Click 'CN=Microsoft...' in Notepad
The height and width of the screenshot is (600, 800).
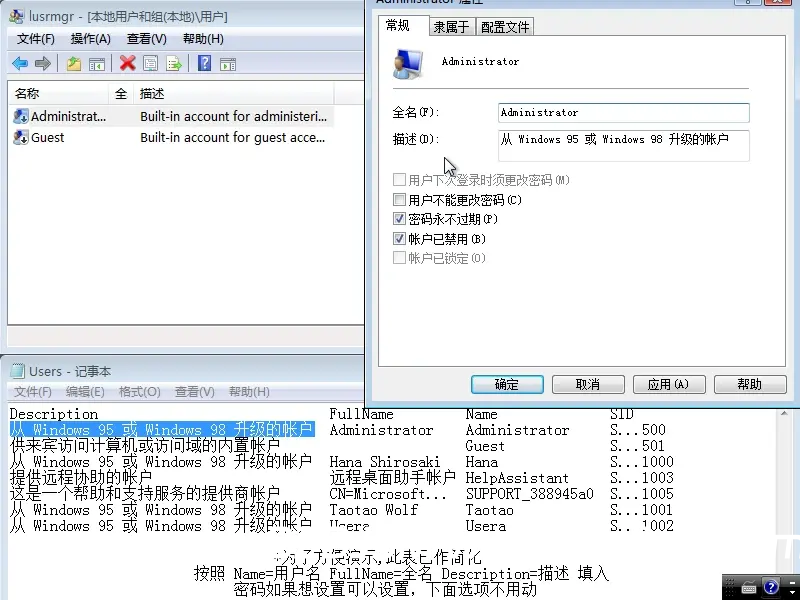click(388, 494)
